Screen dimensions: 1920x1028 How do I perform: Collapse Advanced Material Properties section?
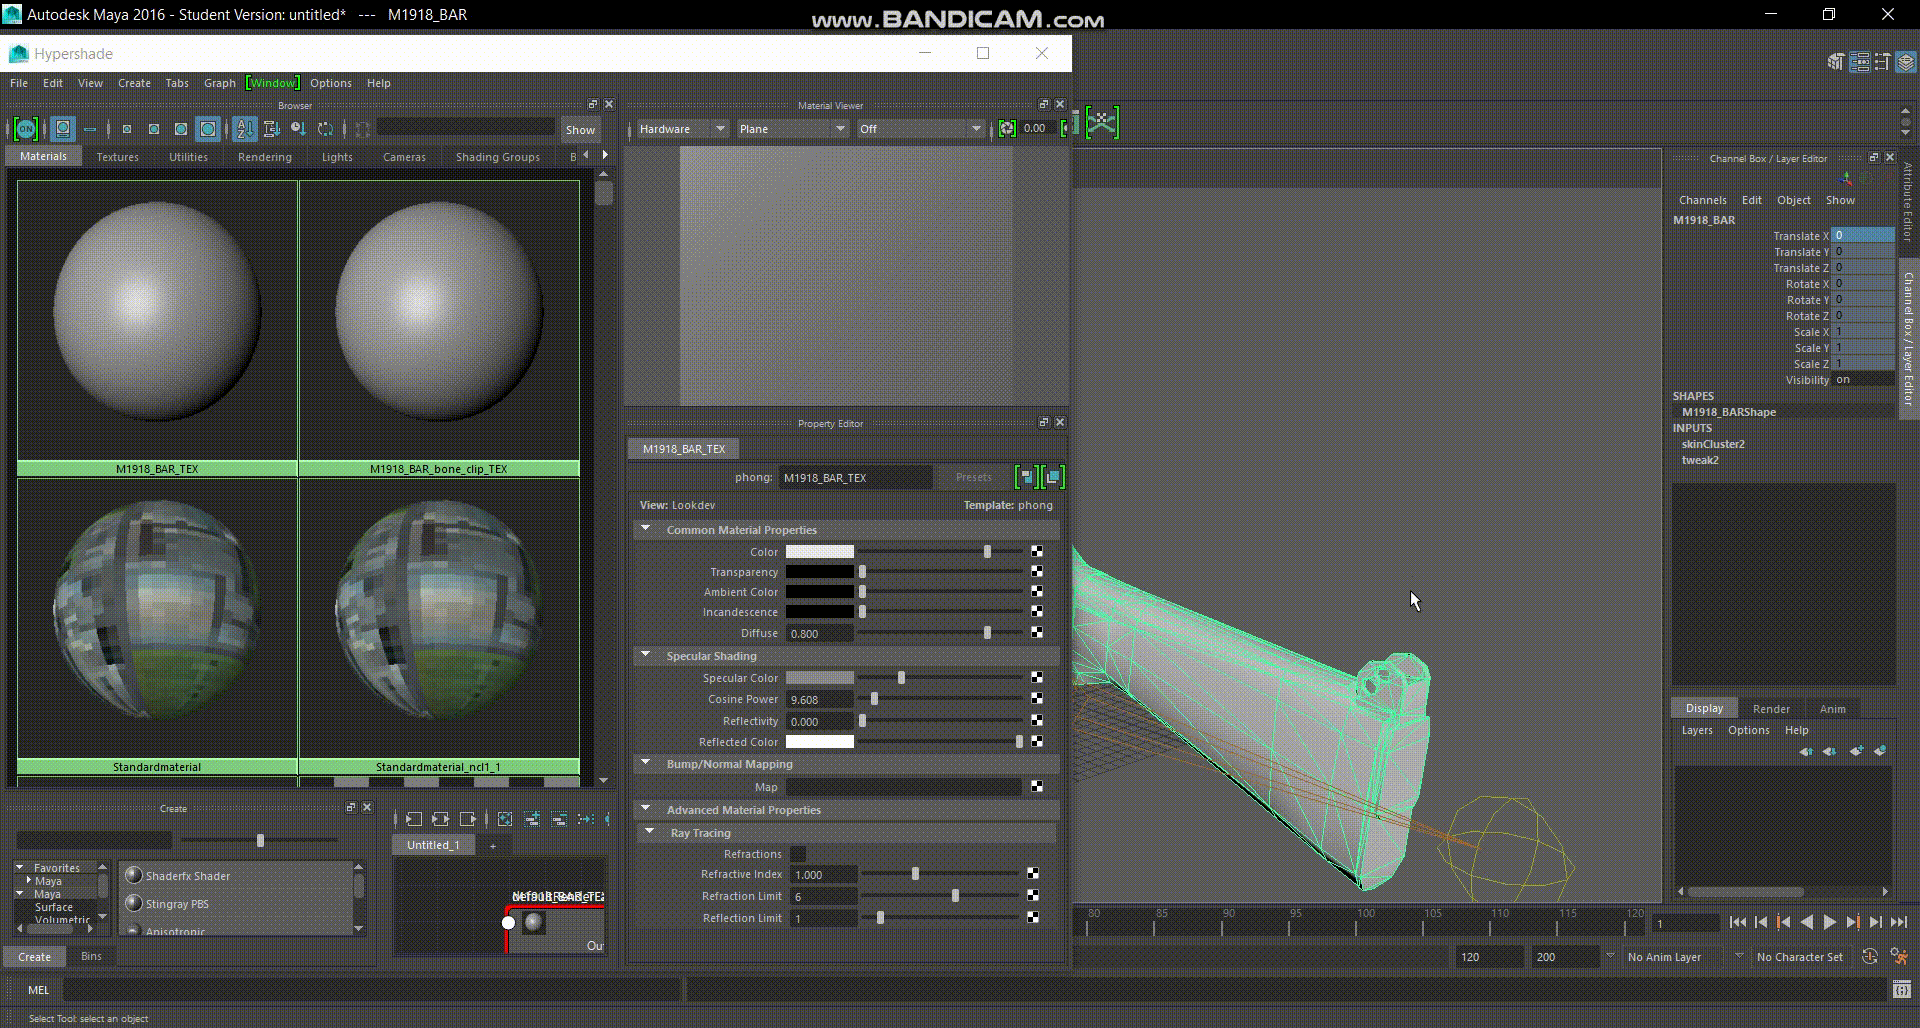tap(645, 809)
